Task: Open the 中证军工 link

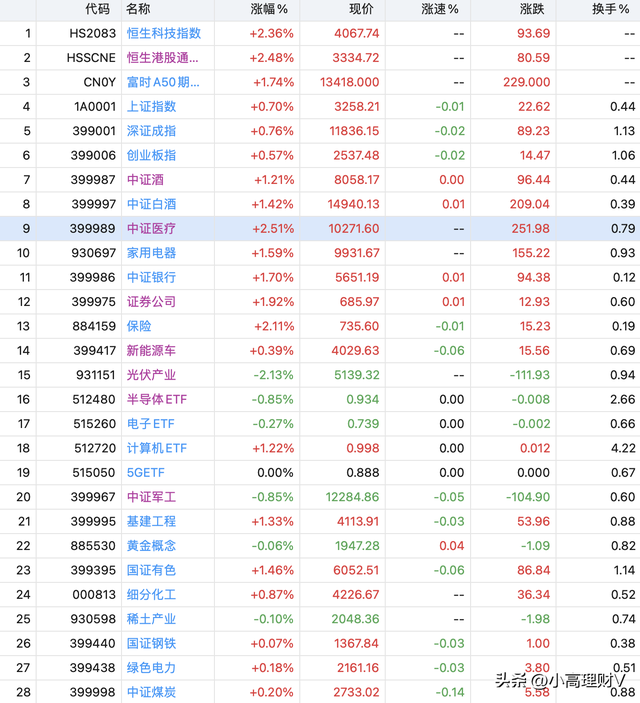Action: pyautogui.click(x=151, y=497)
